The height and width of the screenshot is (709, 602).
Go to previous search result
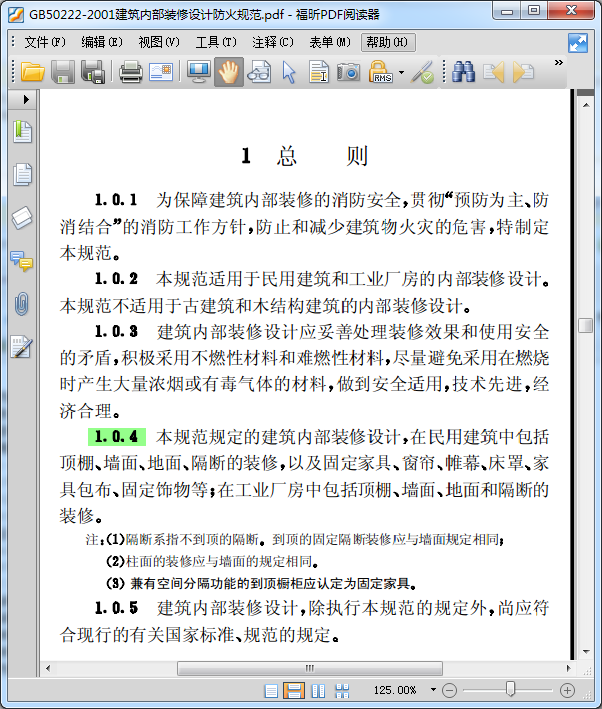click(494, 72)
